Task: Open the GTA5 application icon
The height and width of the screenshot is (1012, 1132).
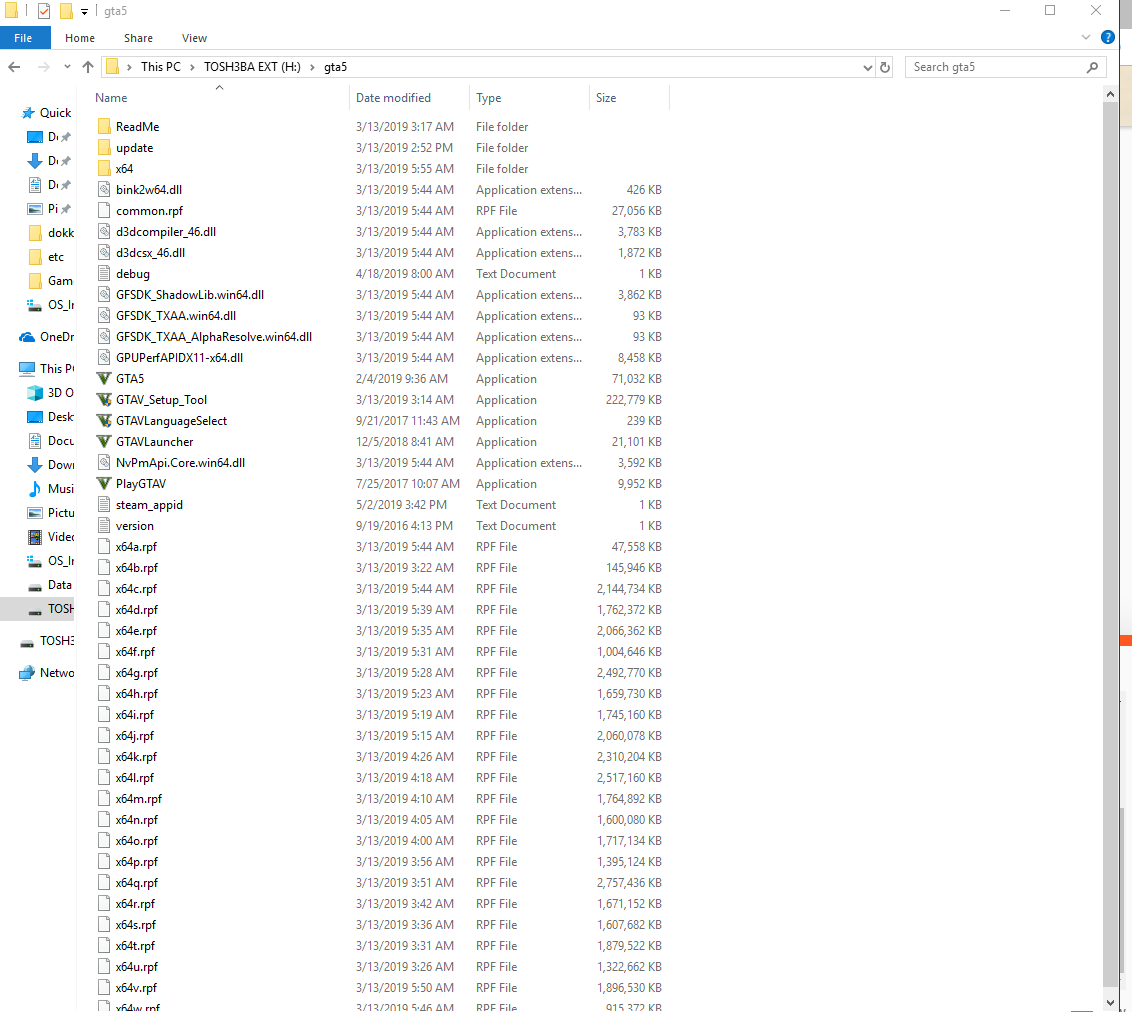Action: point(104,379)
